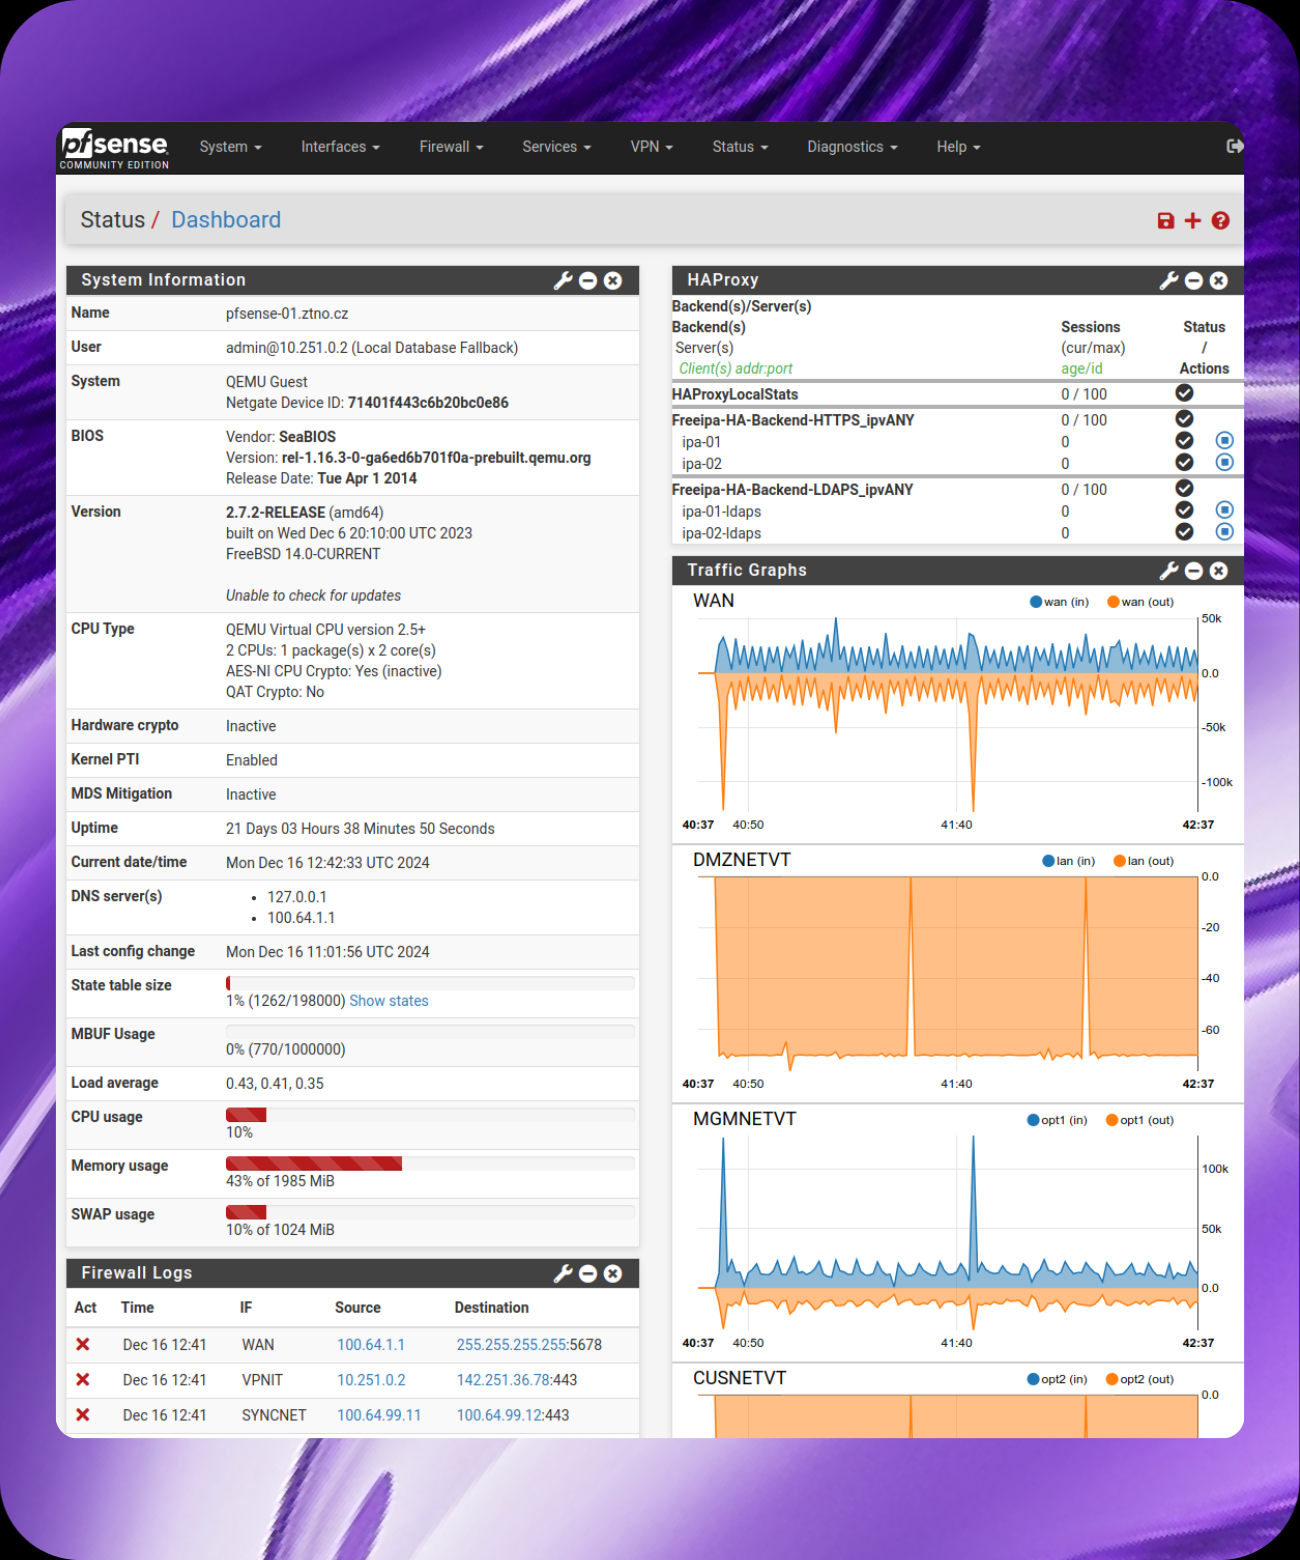Click the ipa-02-ldaps server action icon

click(x=1224, y=532)
